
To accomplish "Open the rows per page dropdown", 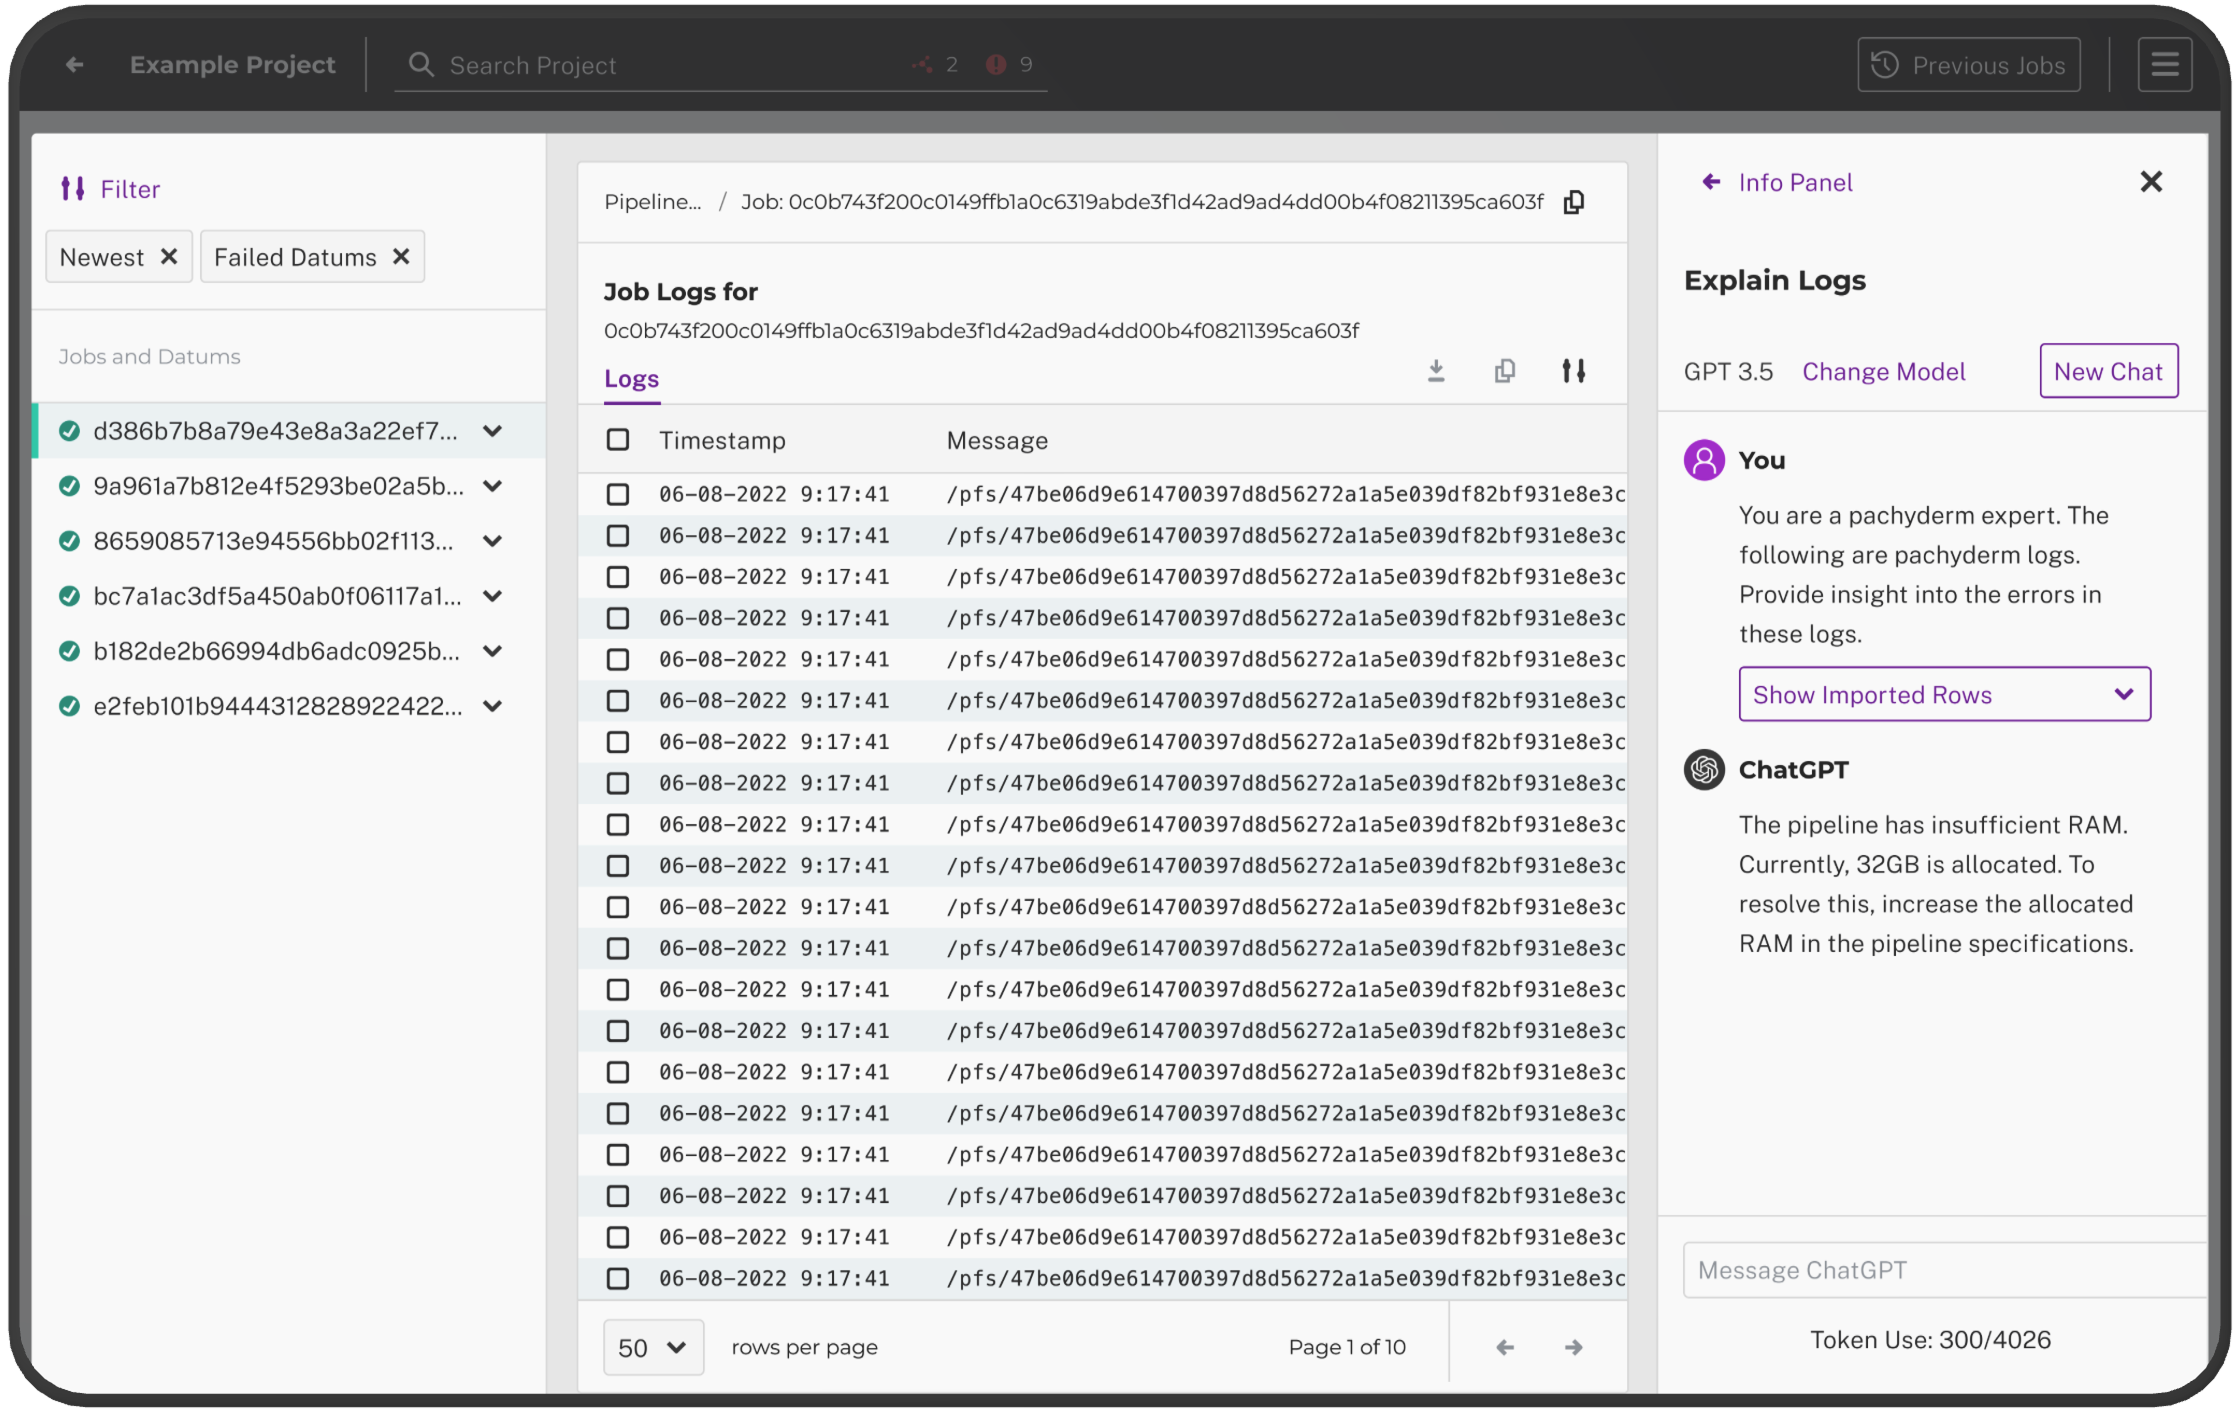I will point(653,1347).
